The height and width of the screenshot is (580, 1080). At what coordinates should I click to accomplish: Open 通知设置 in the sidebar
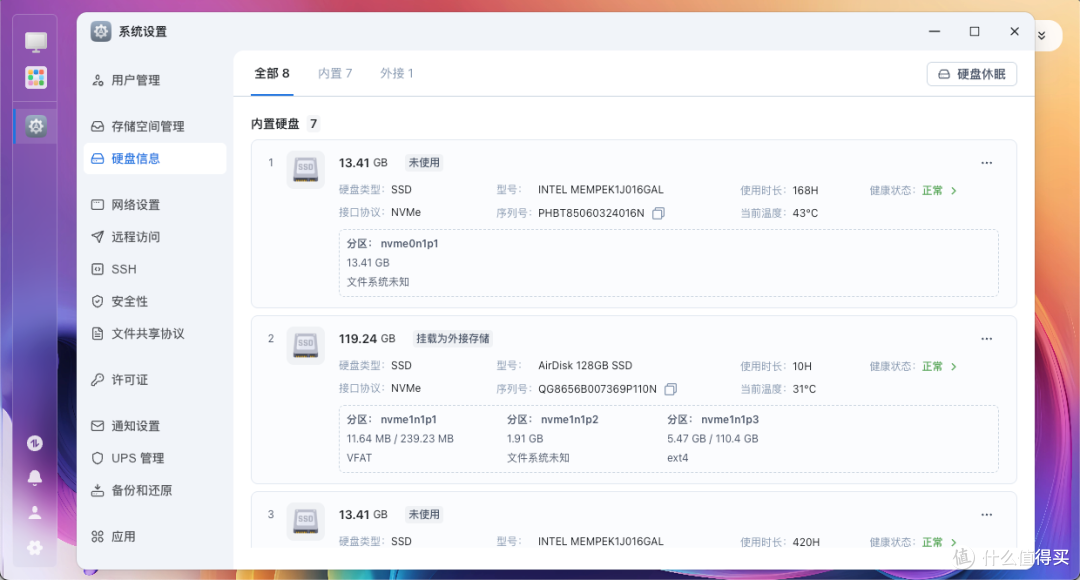[154, 426]
